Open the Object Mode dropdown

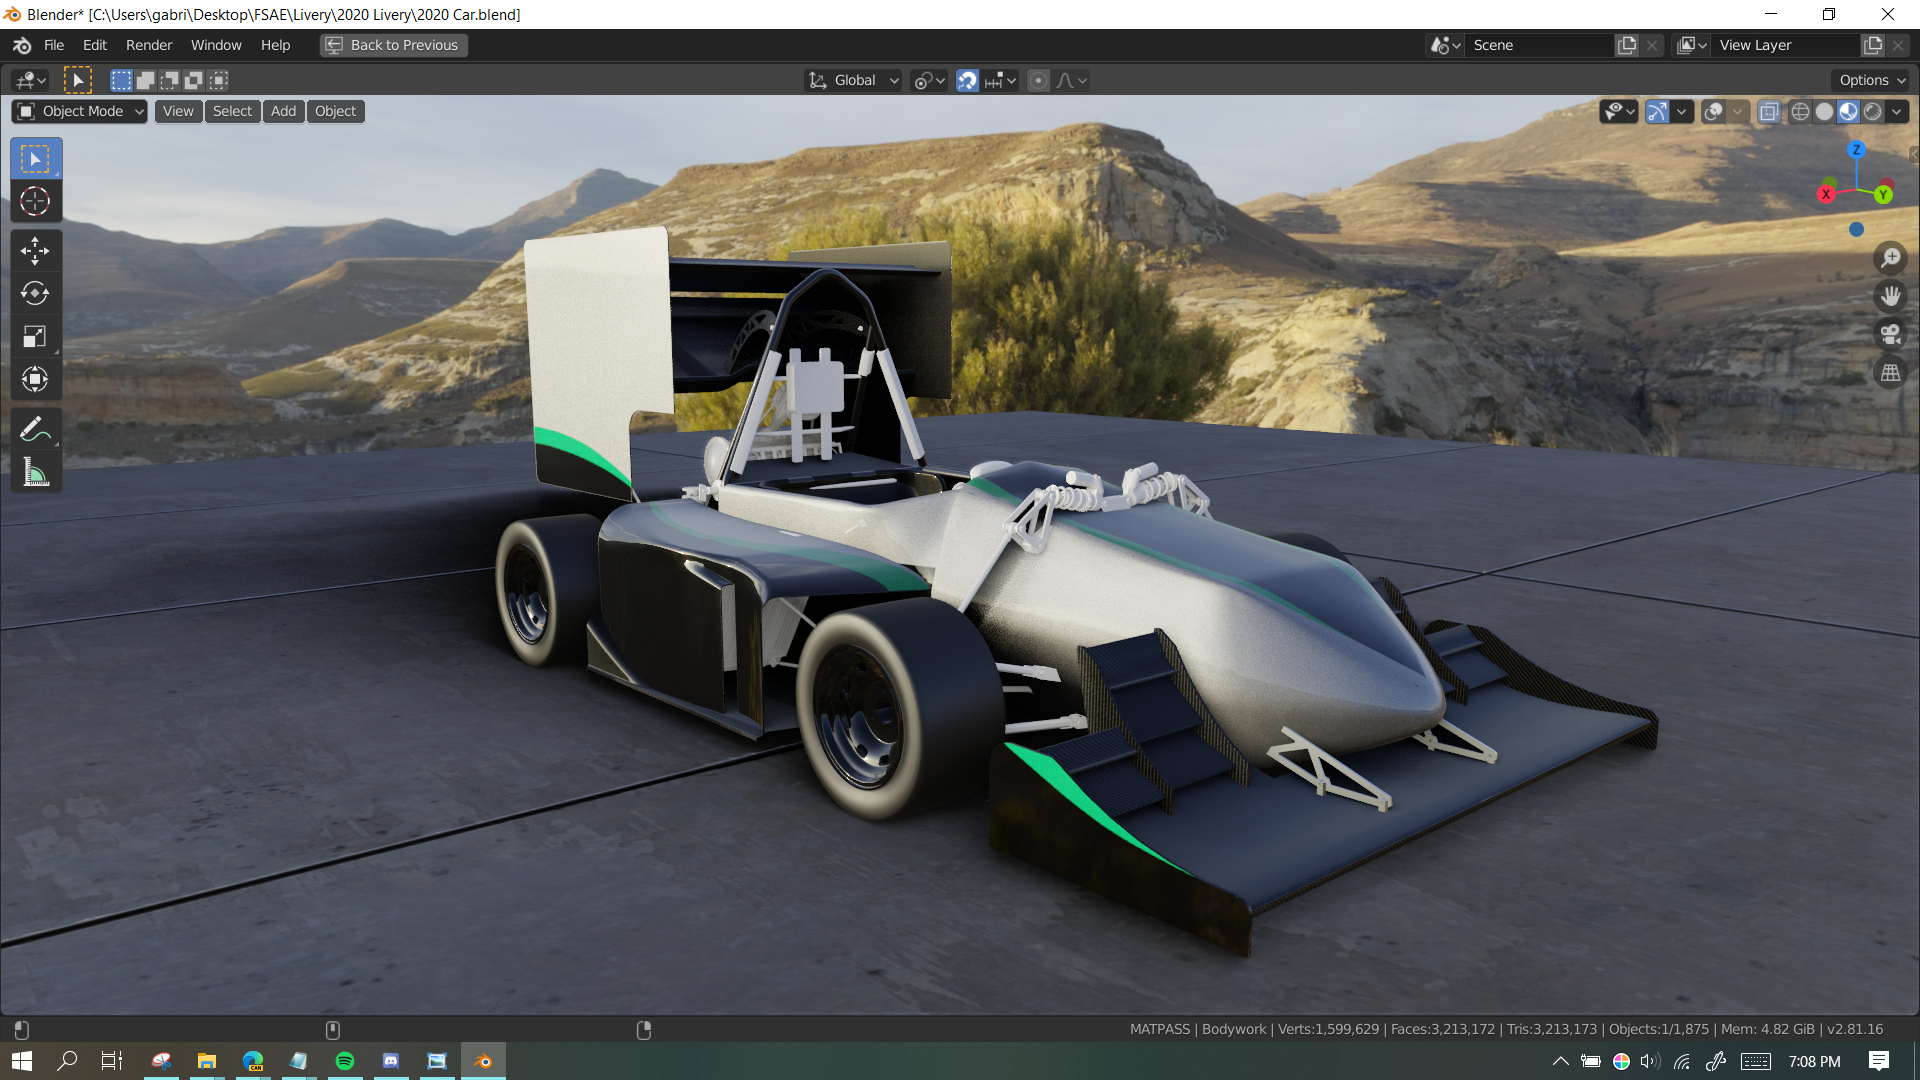click(80, 112)
